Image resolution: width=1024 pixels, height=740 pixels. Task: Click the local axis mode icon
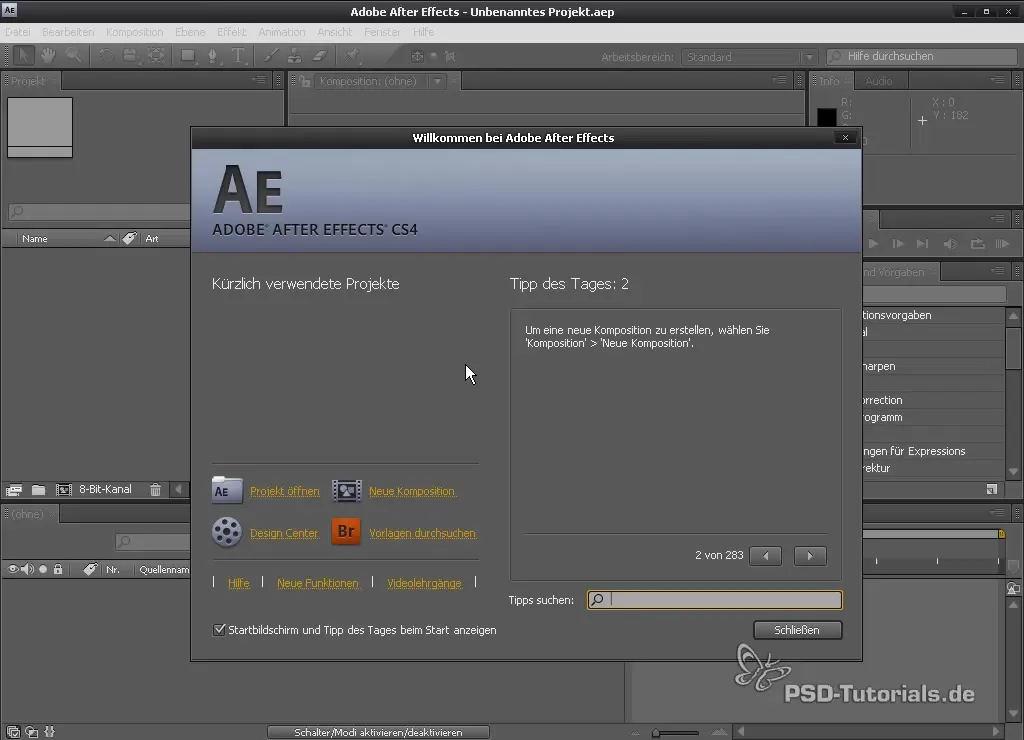(x=417, y=56)
